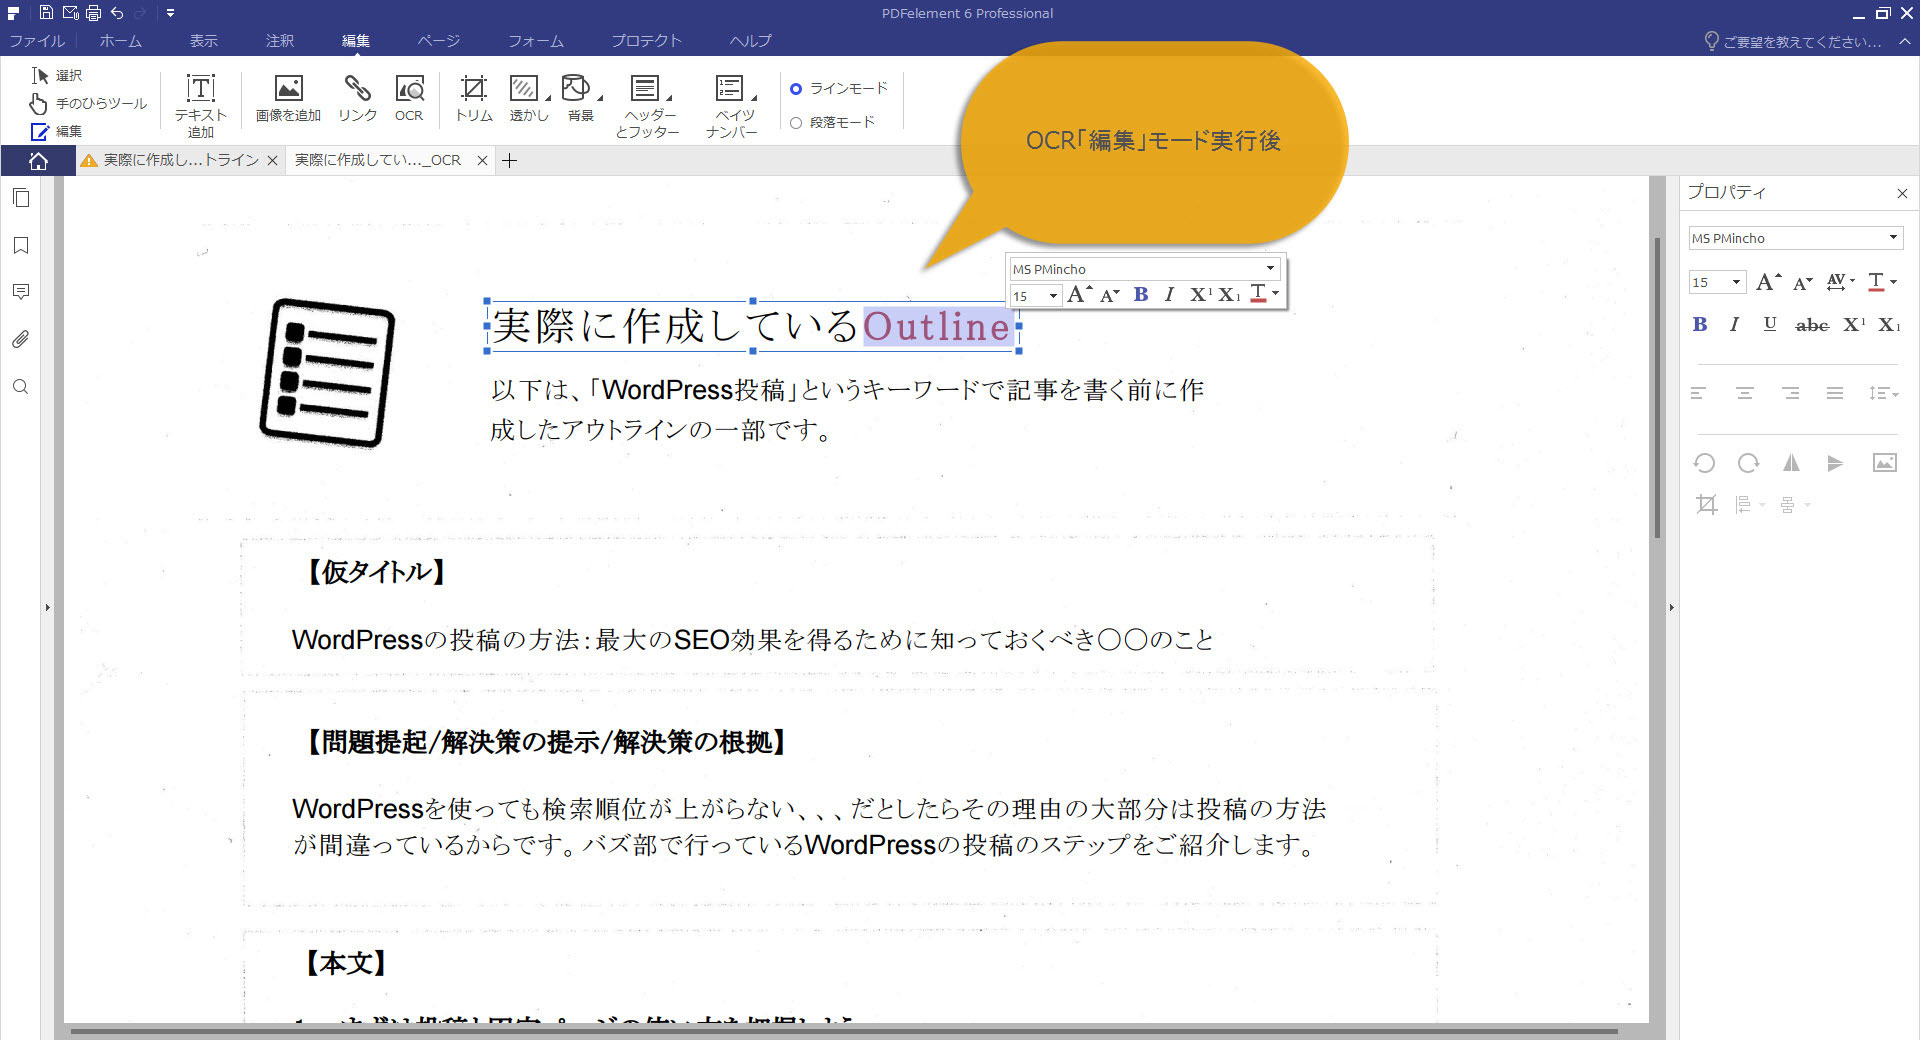
Task: Apply superscript in floating toolbar
Action: coord(1200,294)
